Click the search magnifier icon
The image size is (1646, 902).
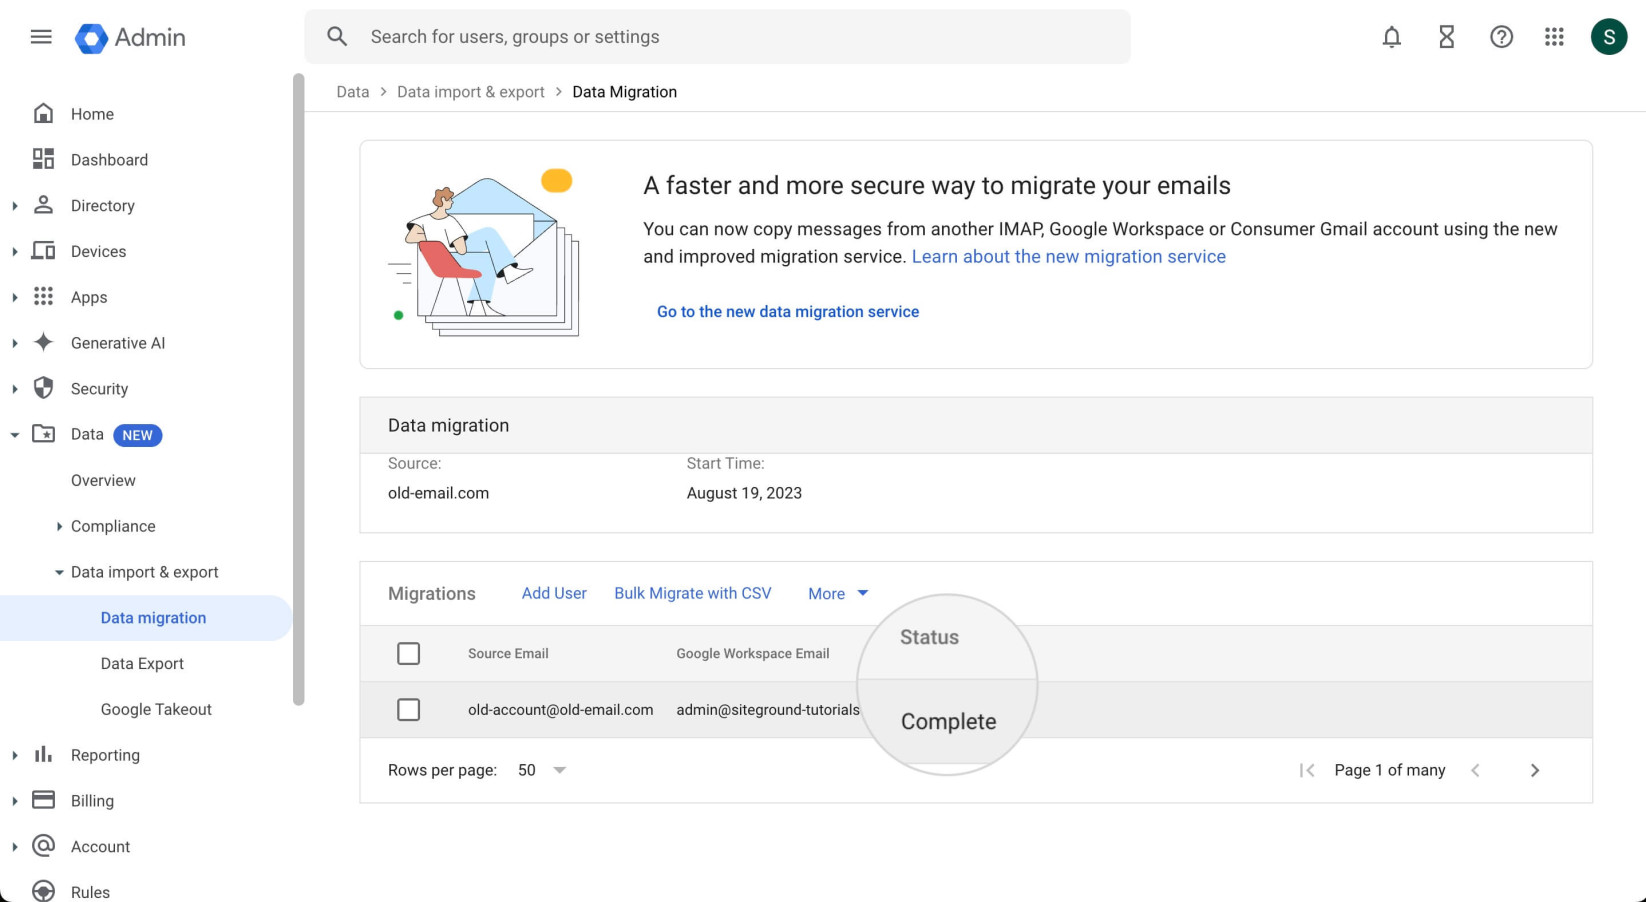336,36
